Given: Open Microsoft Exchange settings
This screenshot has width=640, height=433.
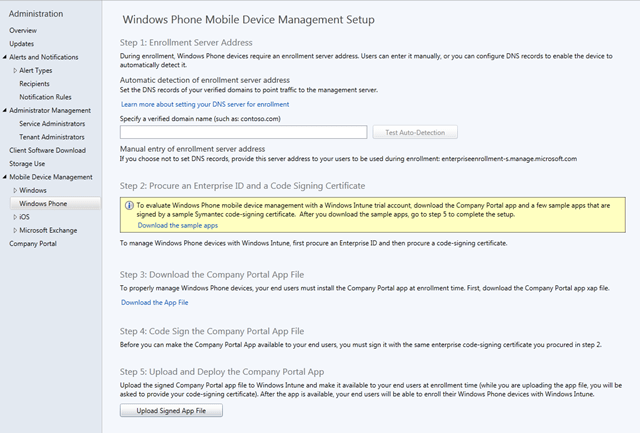Looking at the screenshot, I should [48, 231].
